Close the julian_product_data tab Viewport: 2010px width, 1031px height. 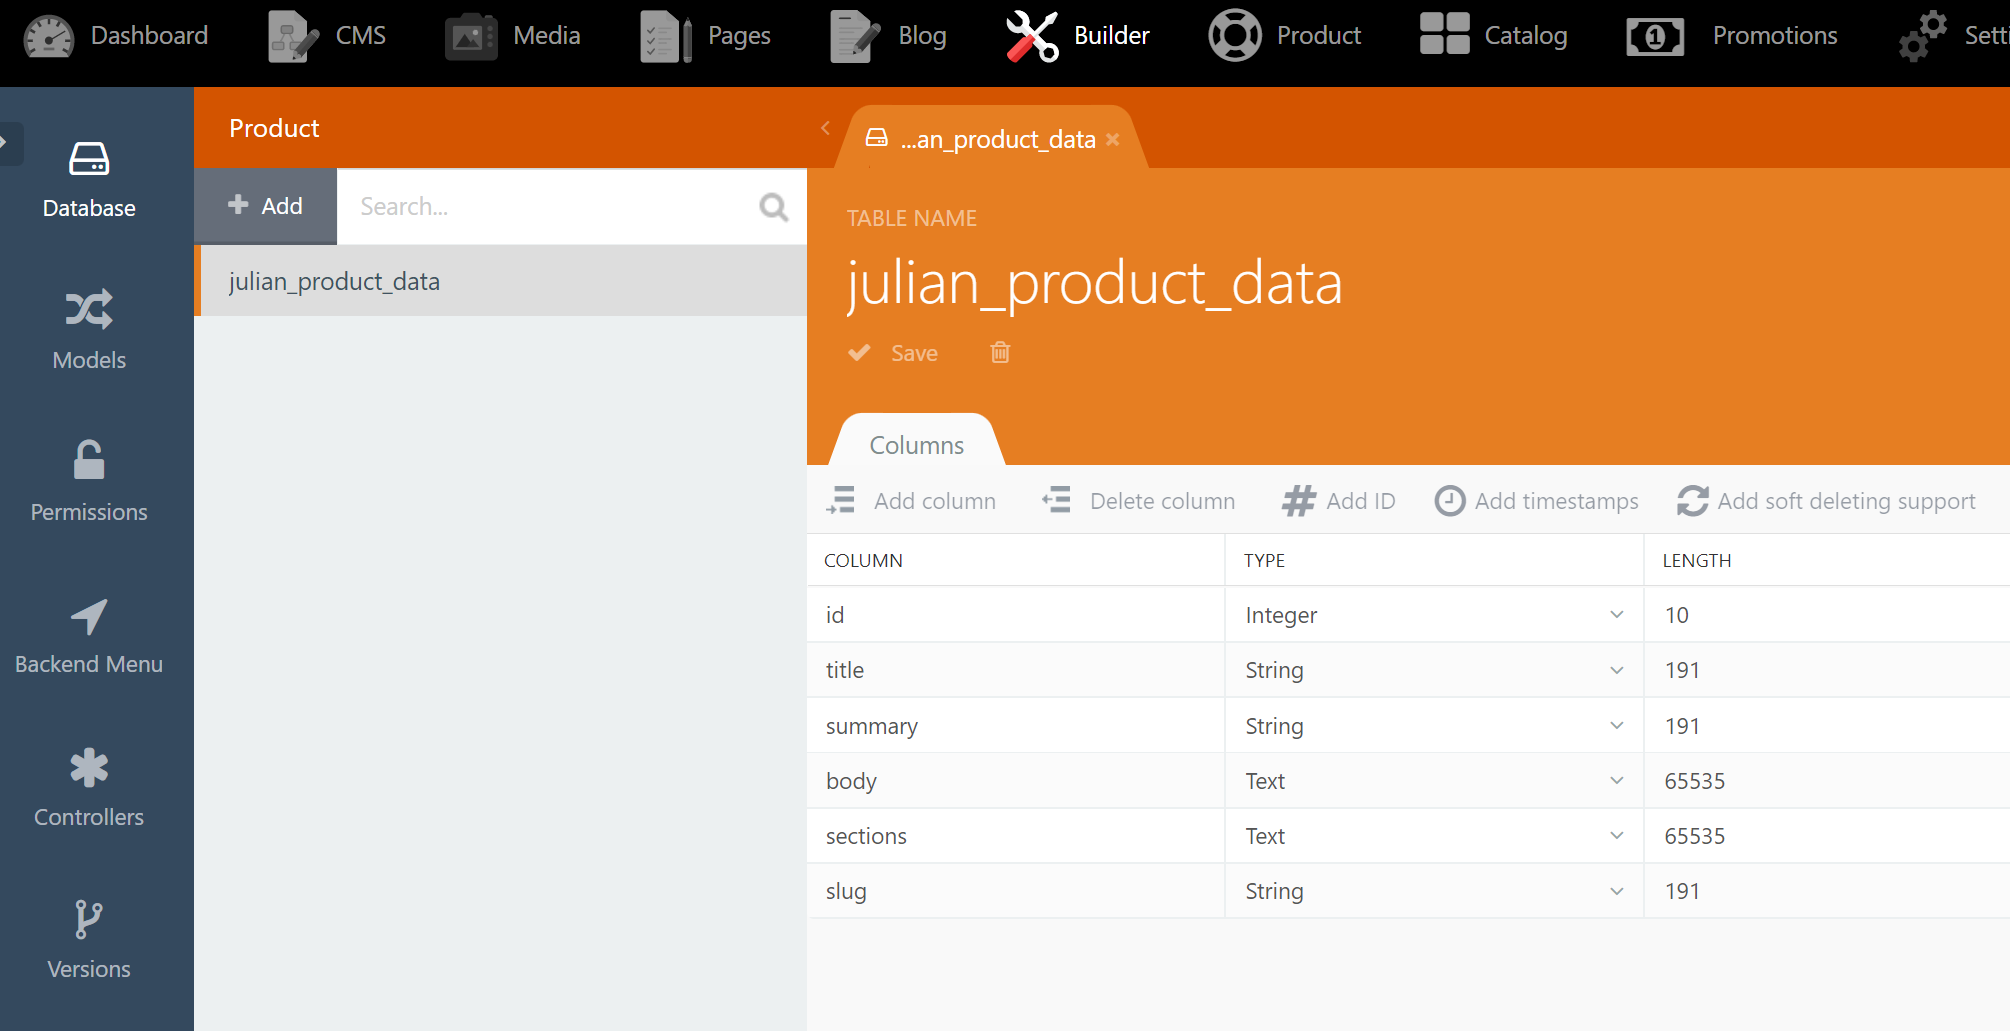[x=1113, y=140]
